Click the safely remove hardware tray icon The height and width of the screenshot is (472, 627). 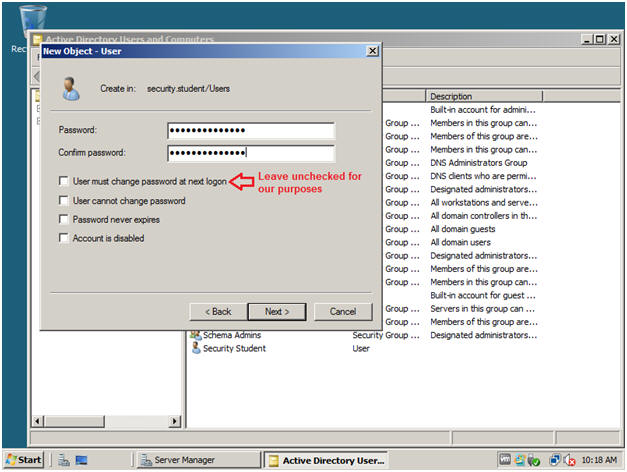coord(533,460)
